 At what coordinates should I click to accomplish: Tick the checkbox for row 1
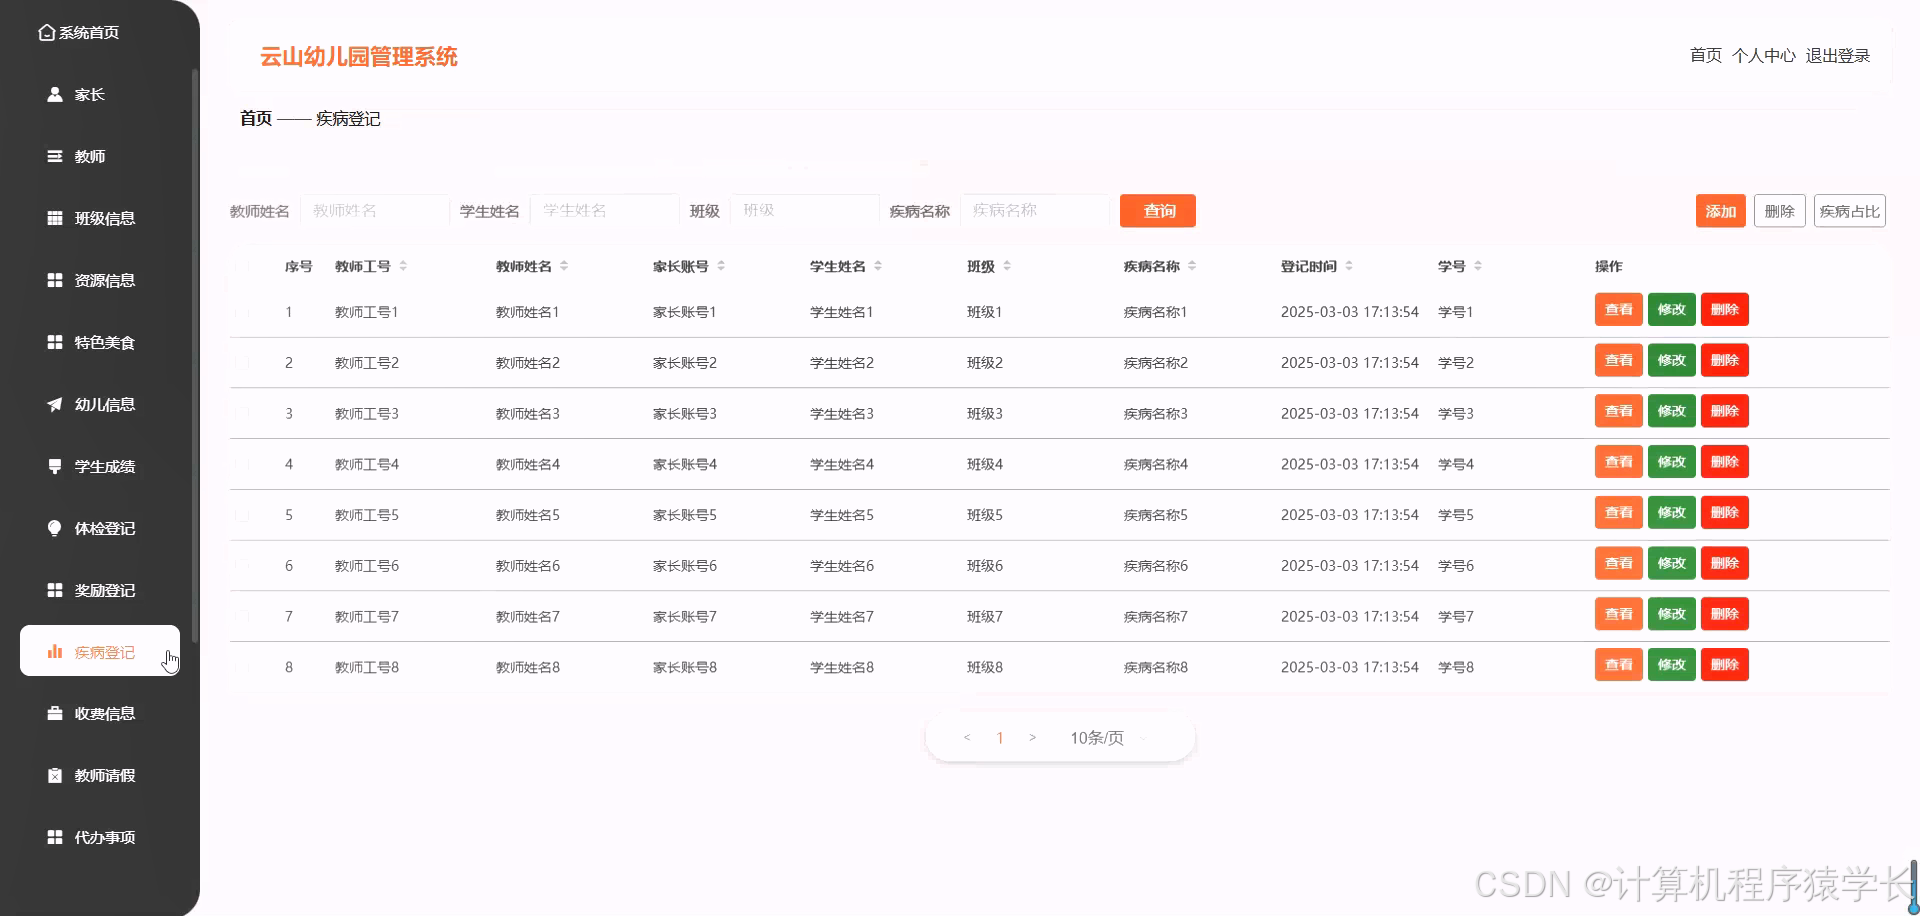(x=242, y=312)
